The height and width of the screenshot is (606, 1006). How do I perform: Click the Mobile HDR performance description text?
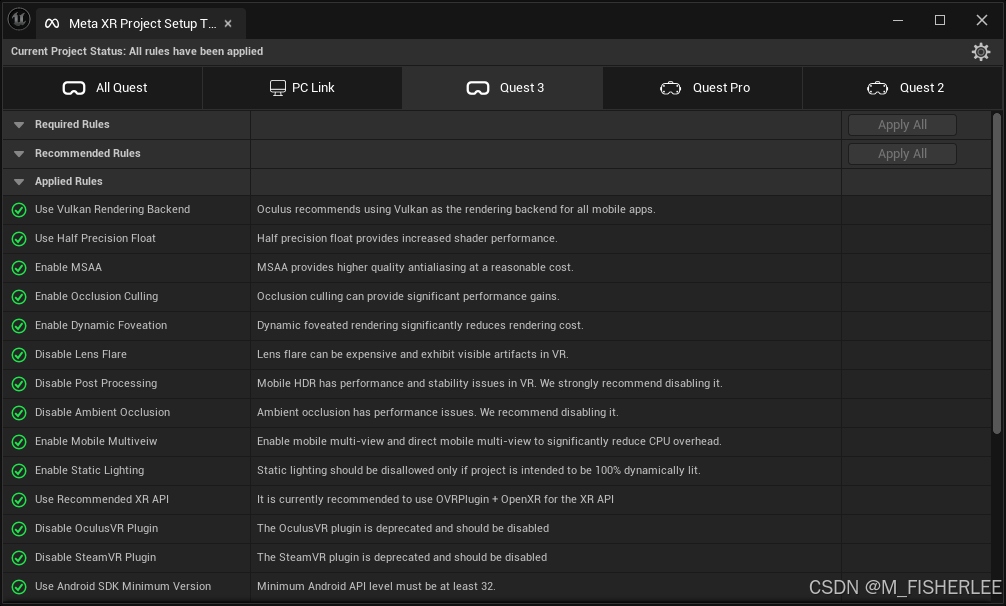point(490,383)
